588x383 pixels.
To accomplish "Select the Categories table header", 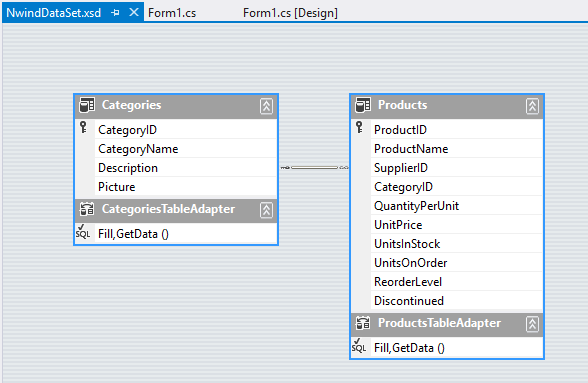I will [176, 106].
